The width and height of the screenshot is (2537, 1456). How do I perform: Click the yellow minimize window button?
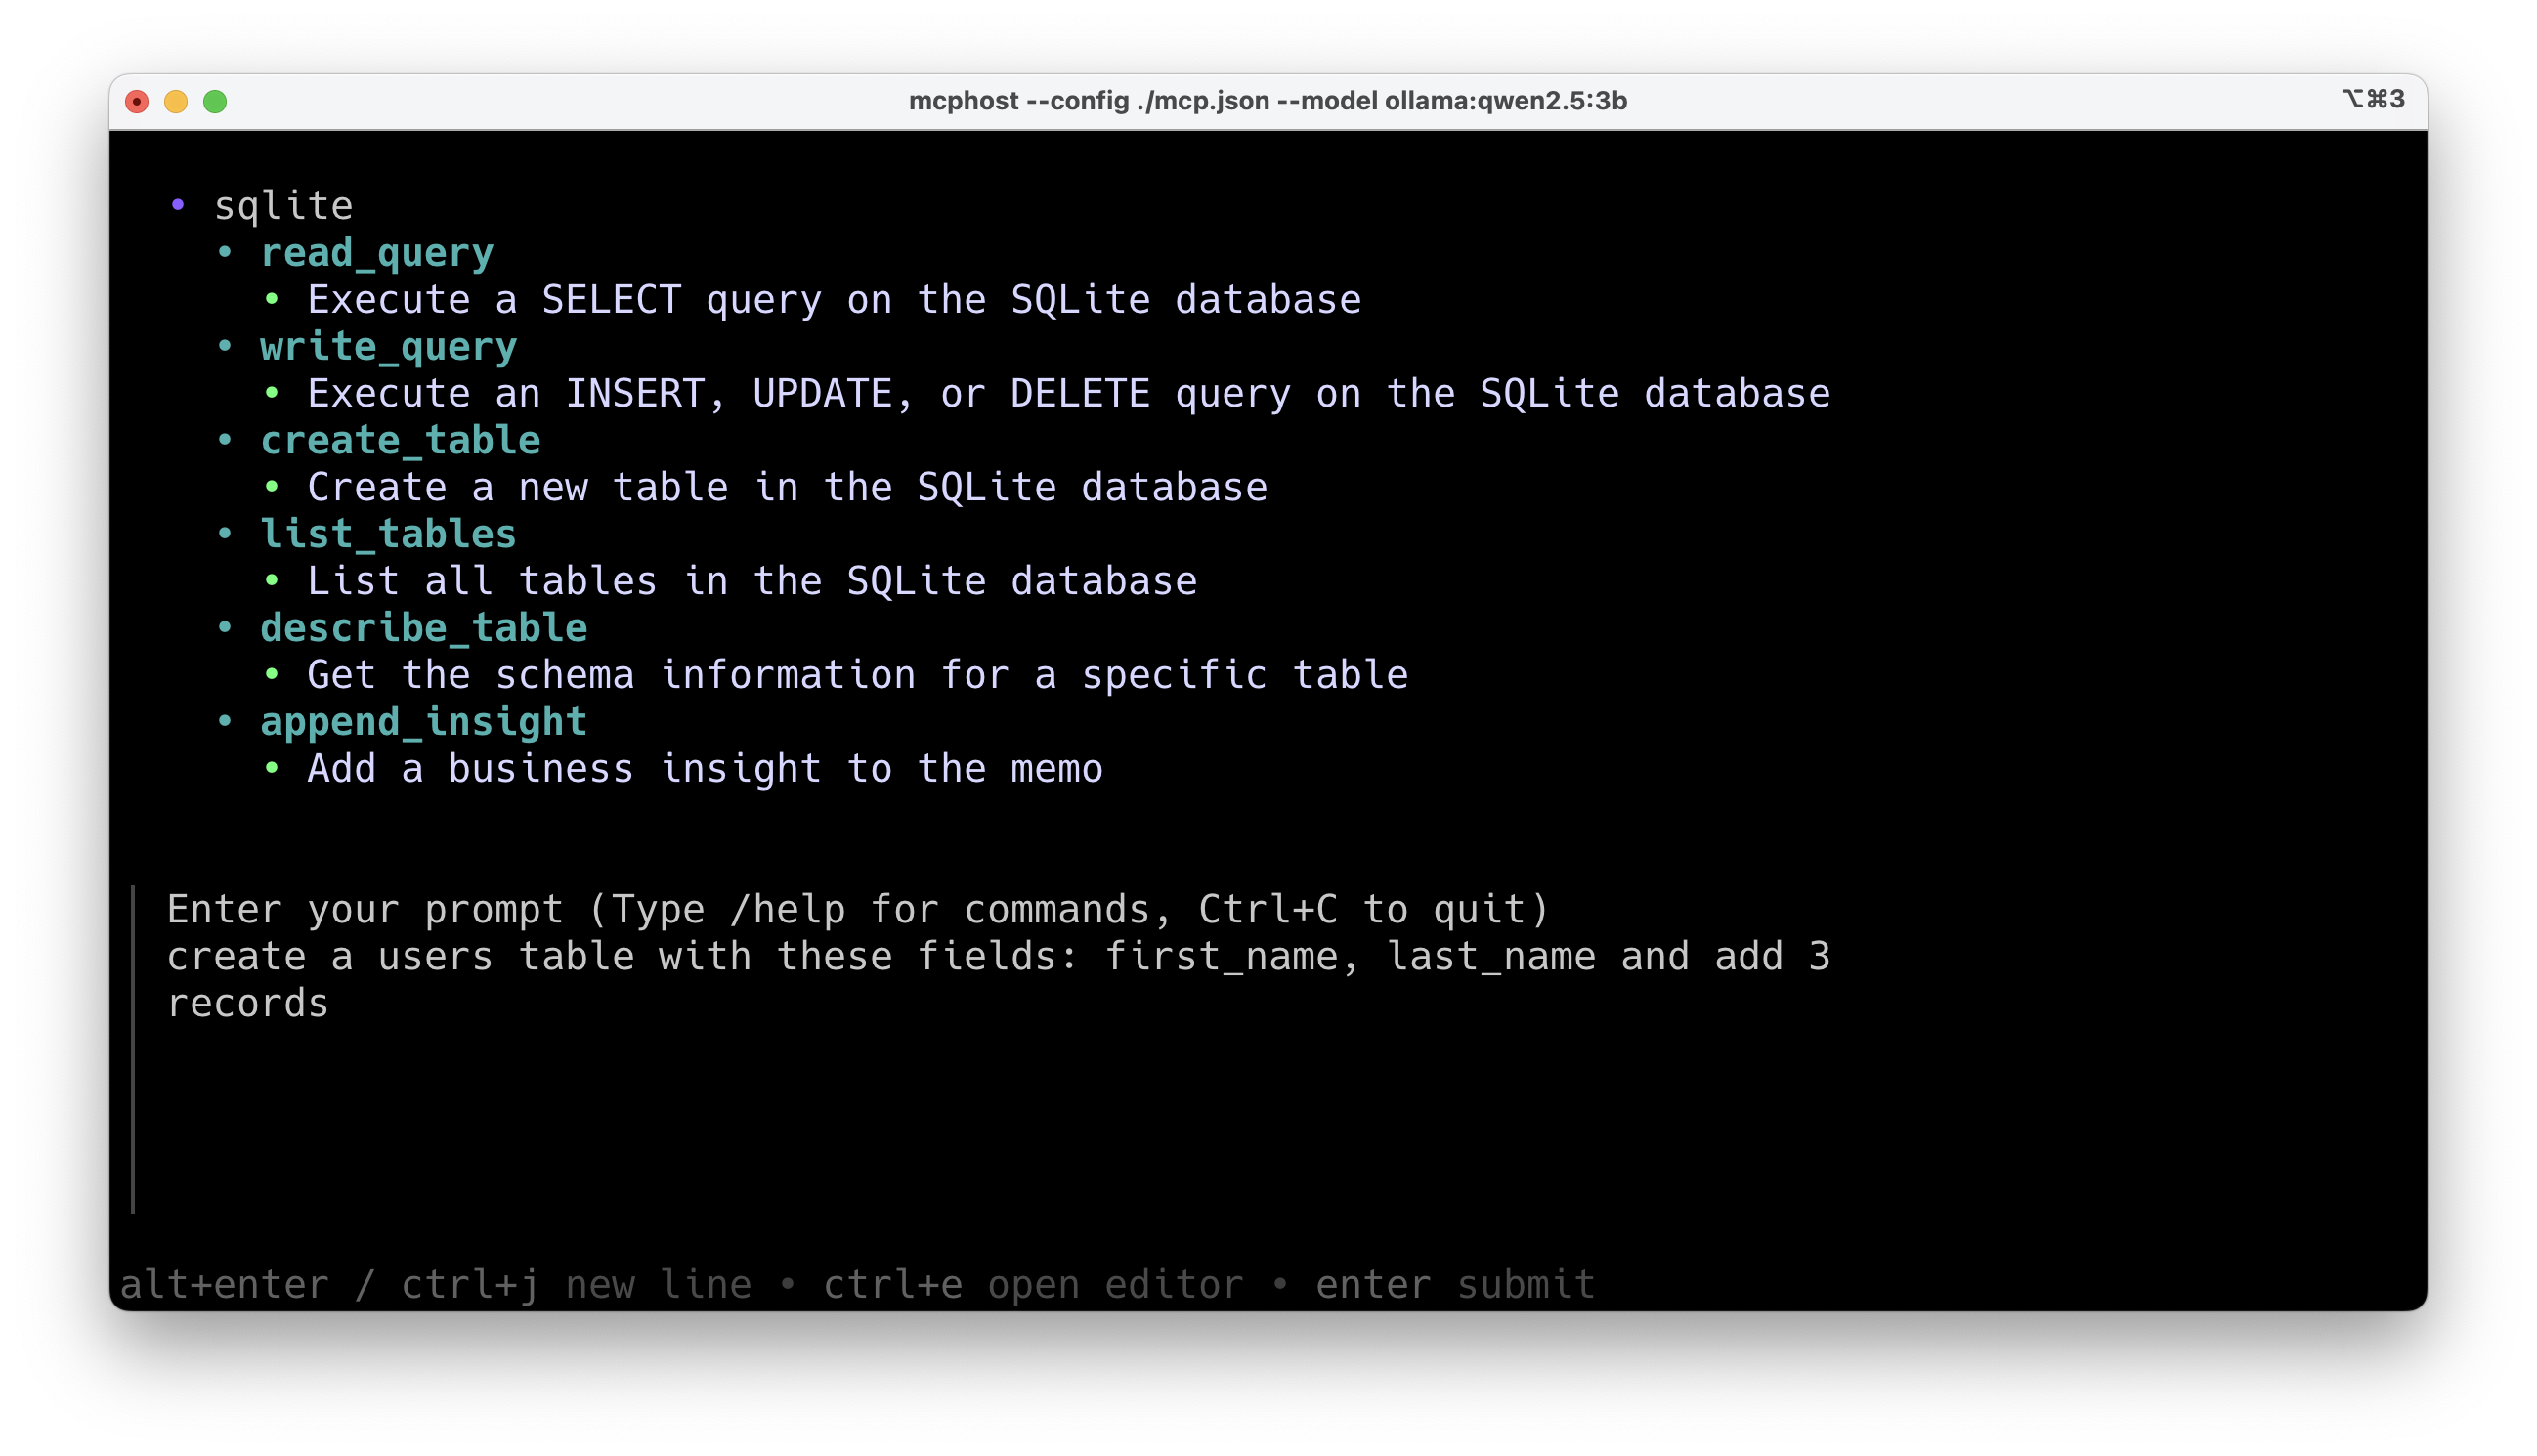[176, 101]
